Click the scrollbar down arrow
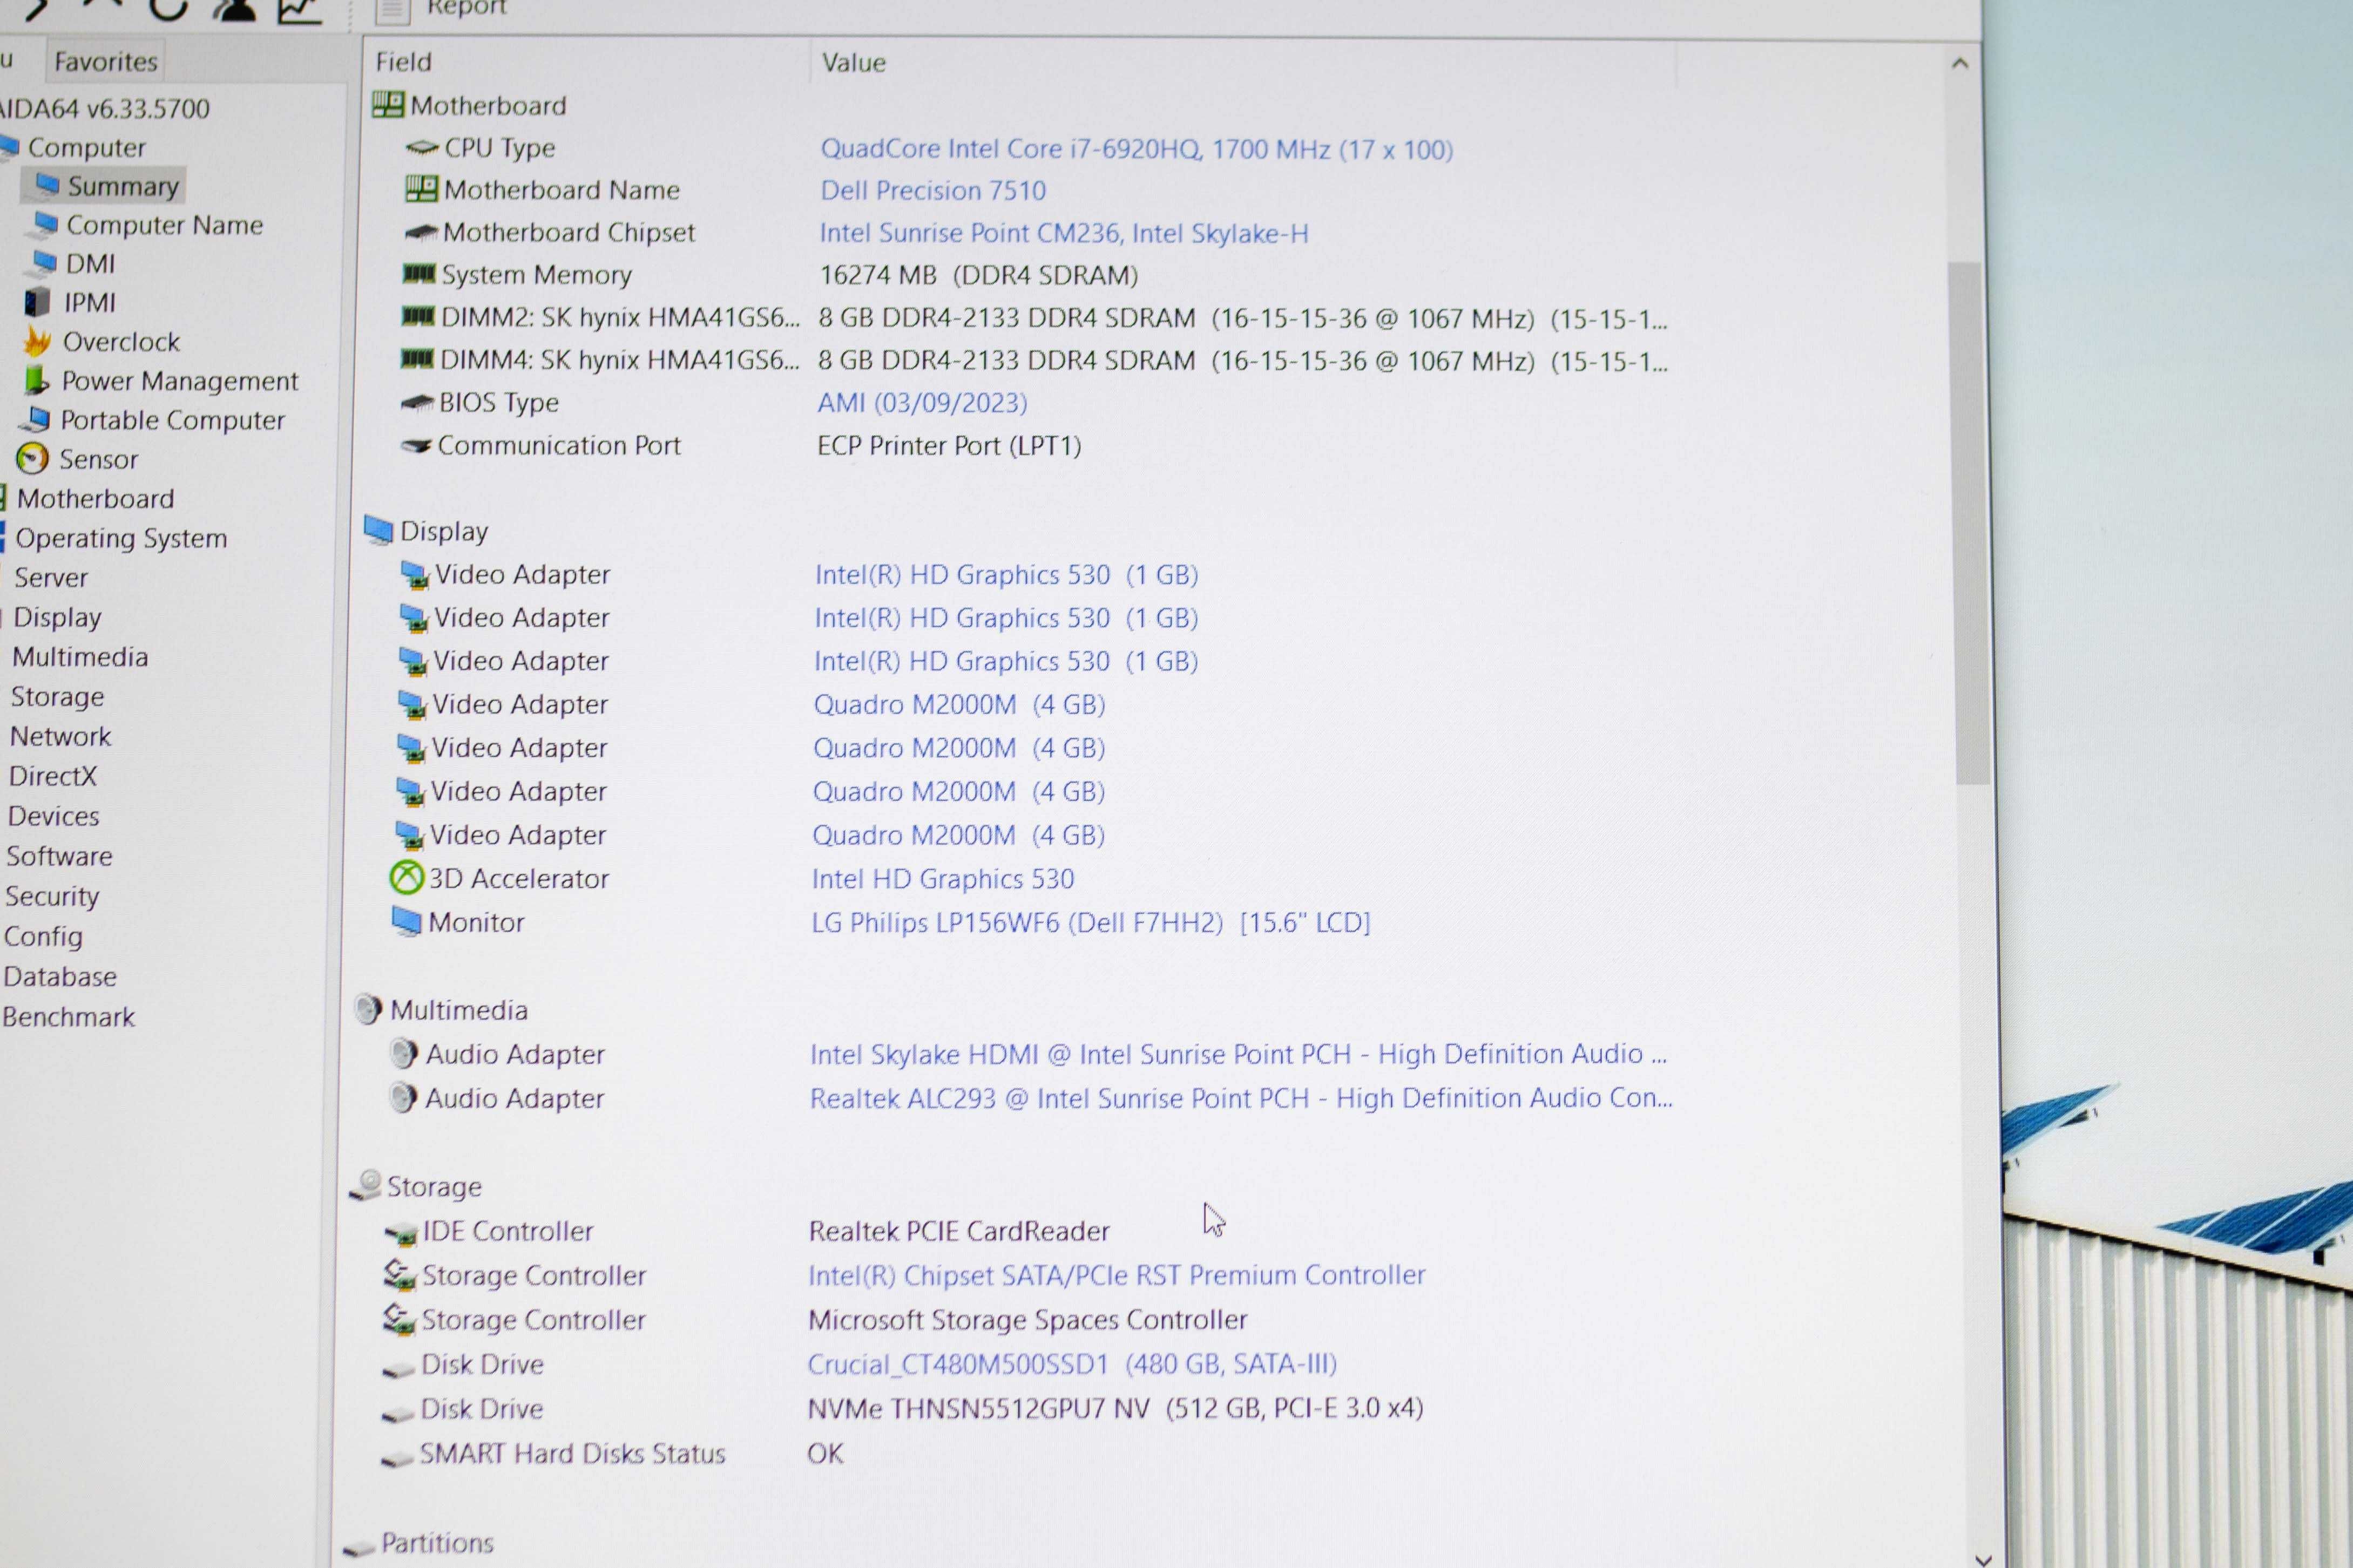Viewport: 2353px width, 1568px height. tap(1984, 1559)
